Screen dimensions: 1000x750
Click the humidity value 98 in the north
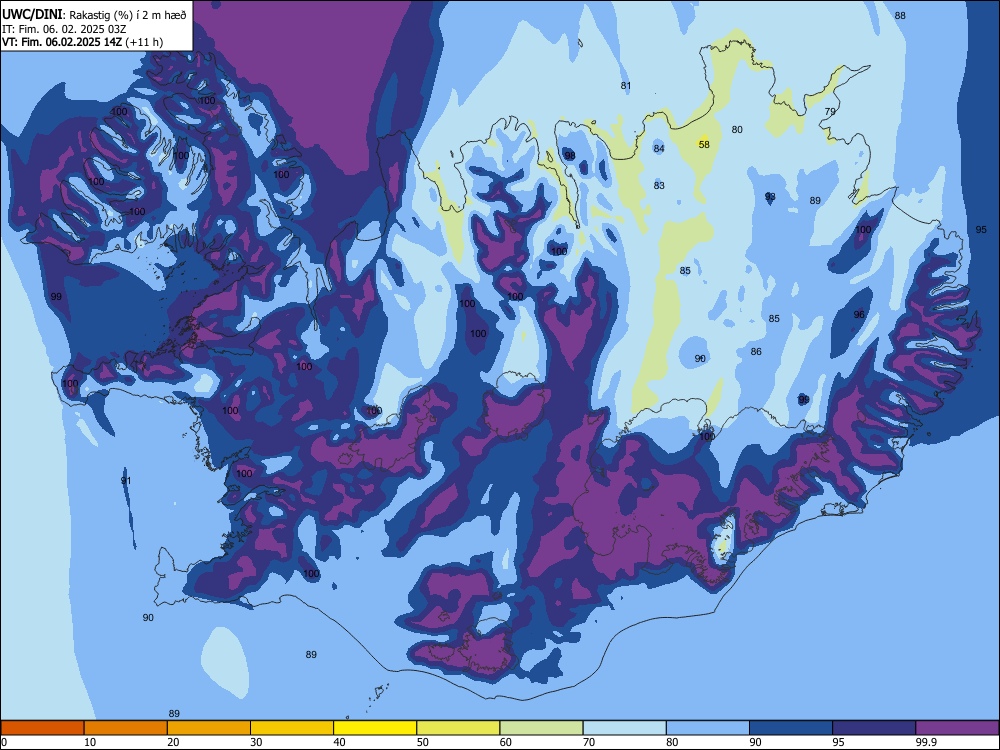click(570, 156)
